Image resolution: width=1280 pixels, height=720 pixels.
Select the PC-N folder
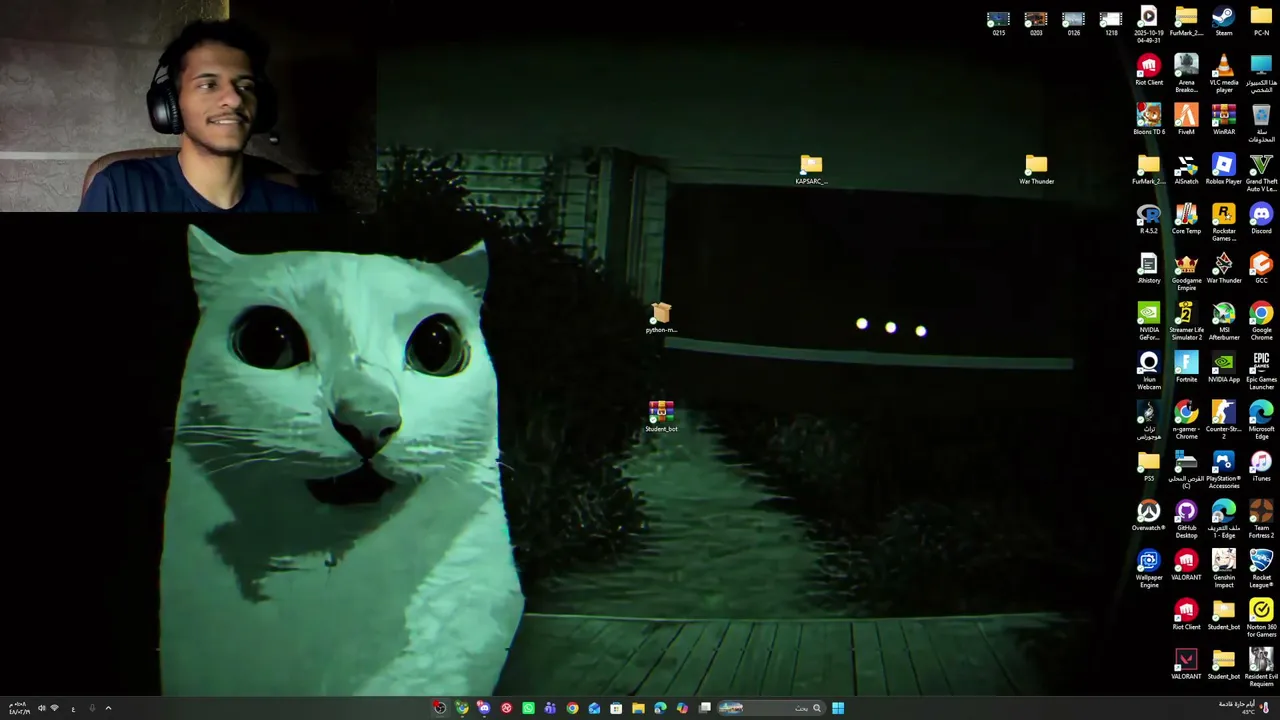pyautogui.click(x=1261, y=22)
